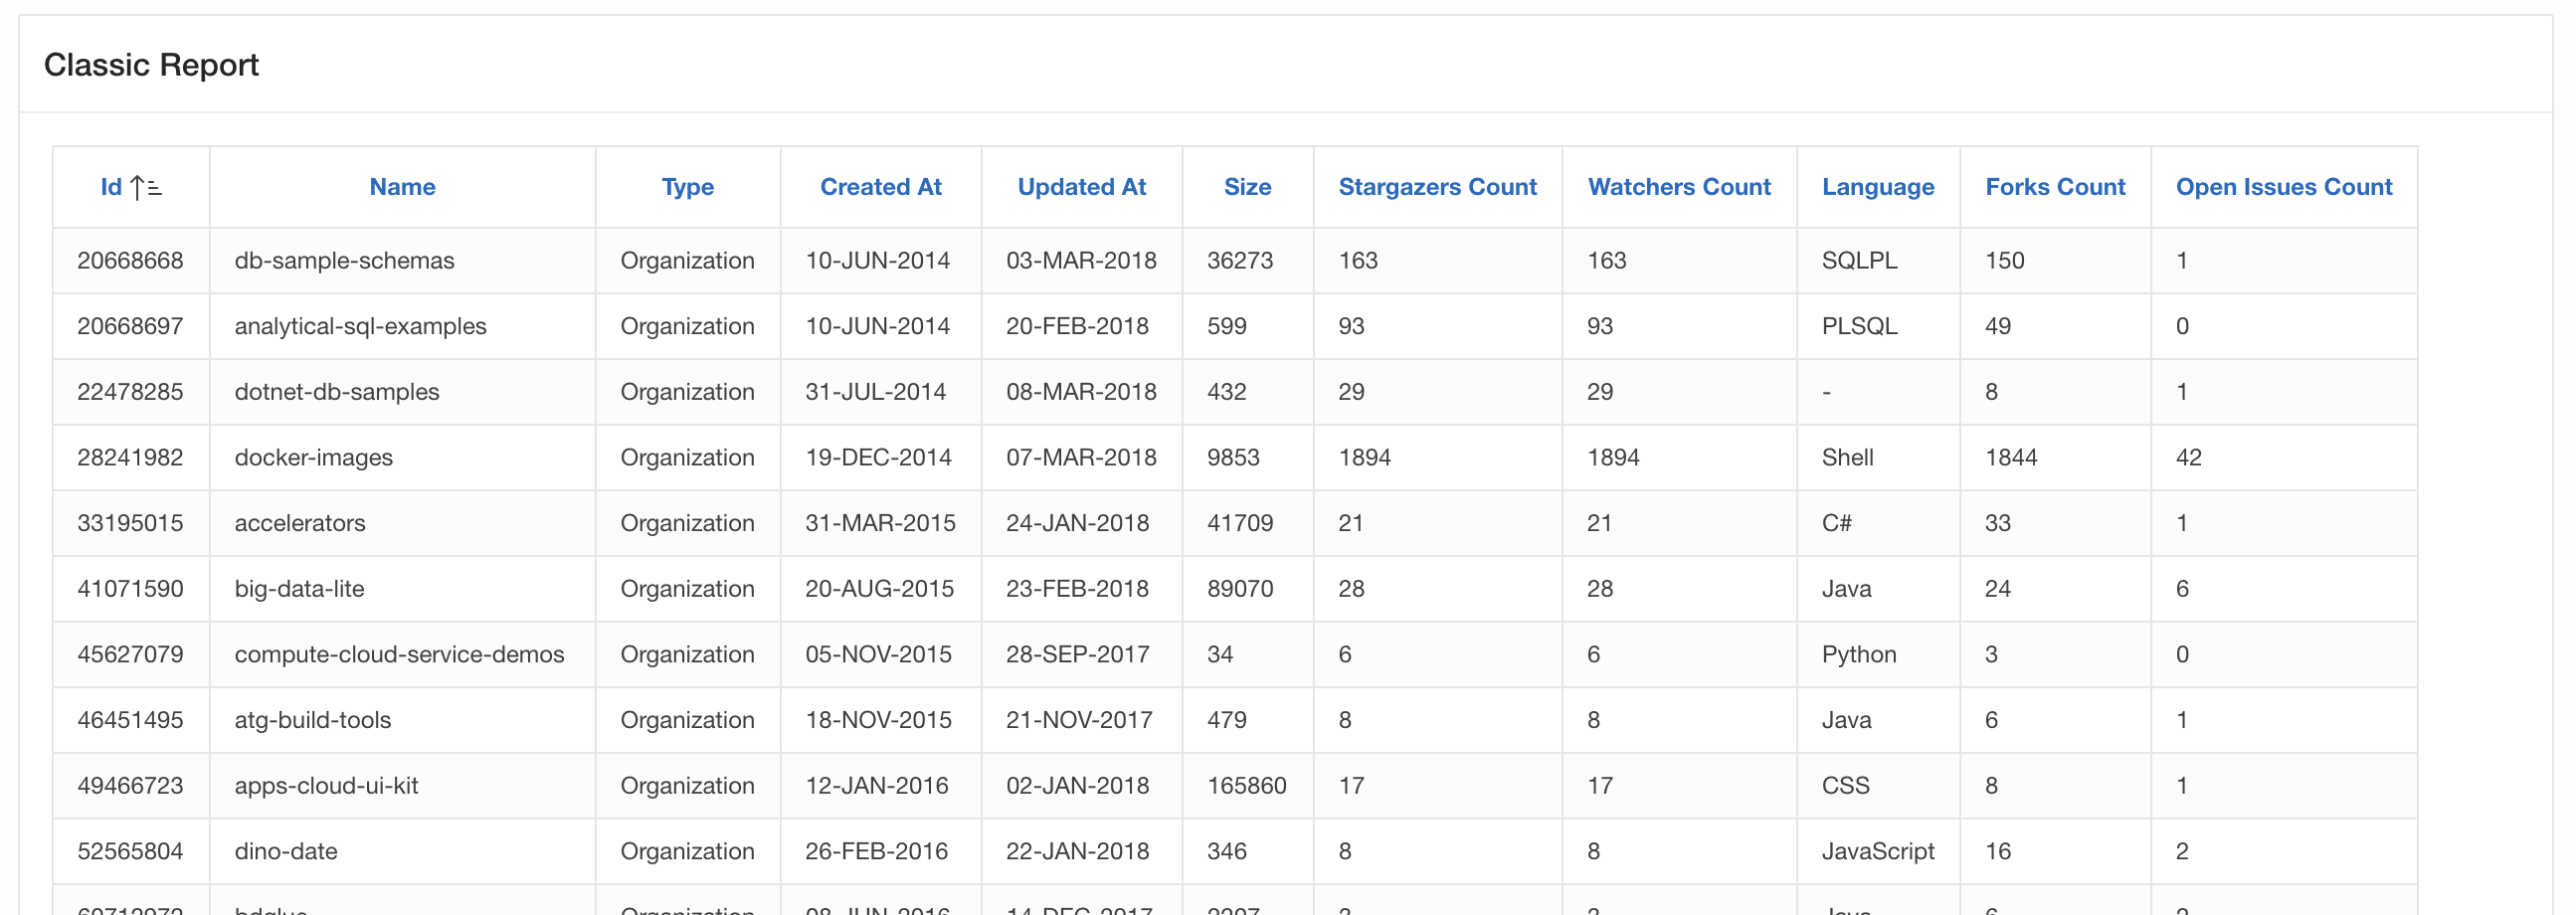Sort by Stargazers Count header

coord(1437,187)
